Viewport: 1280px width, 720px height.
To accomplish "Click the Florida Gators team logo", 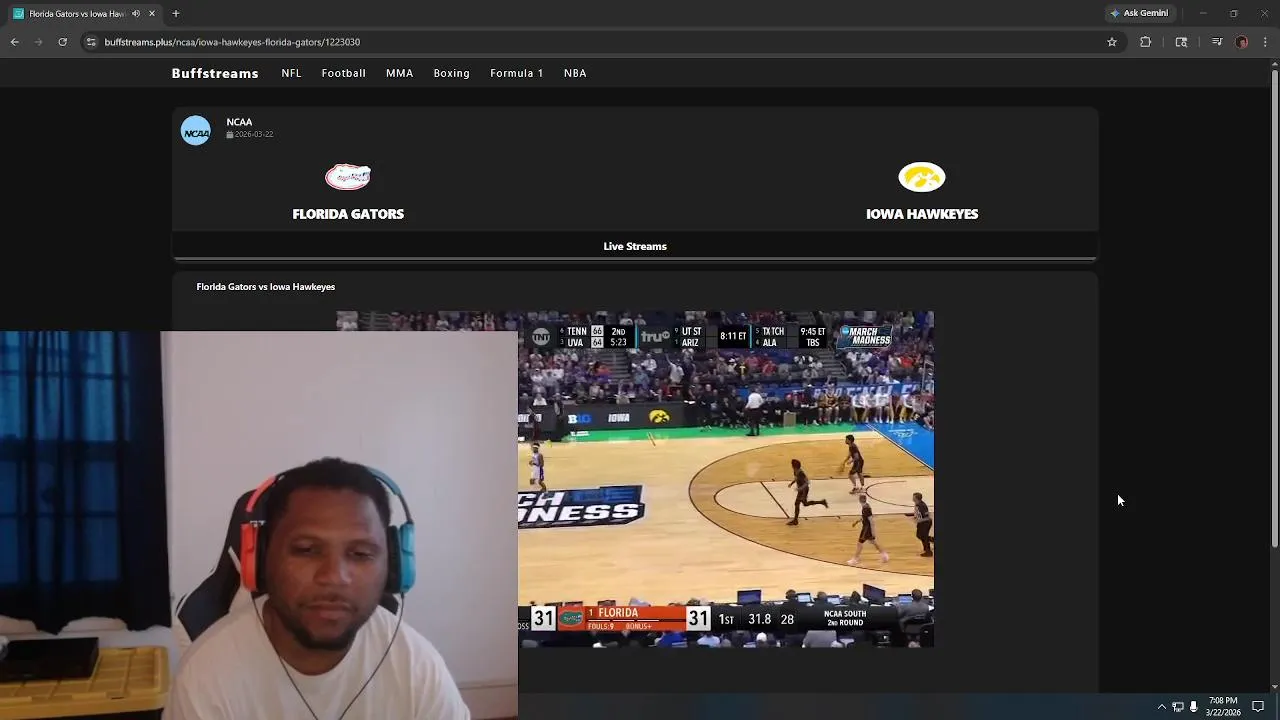I will [x=348, y=177].
